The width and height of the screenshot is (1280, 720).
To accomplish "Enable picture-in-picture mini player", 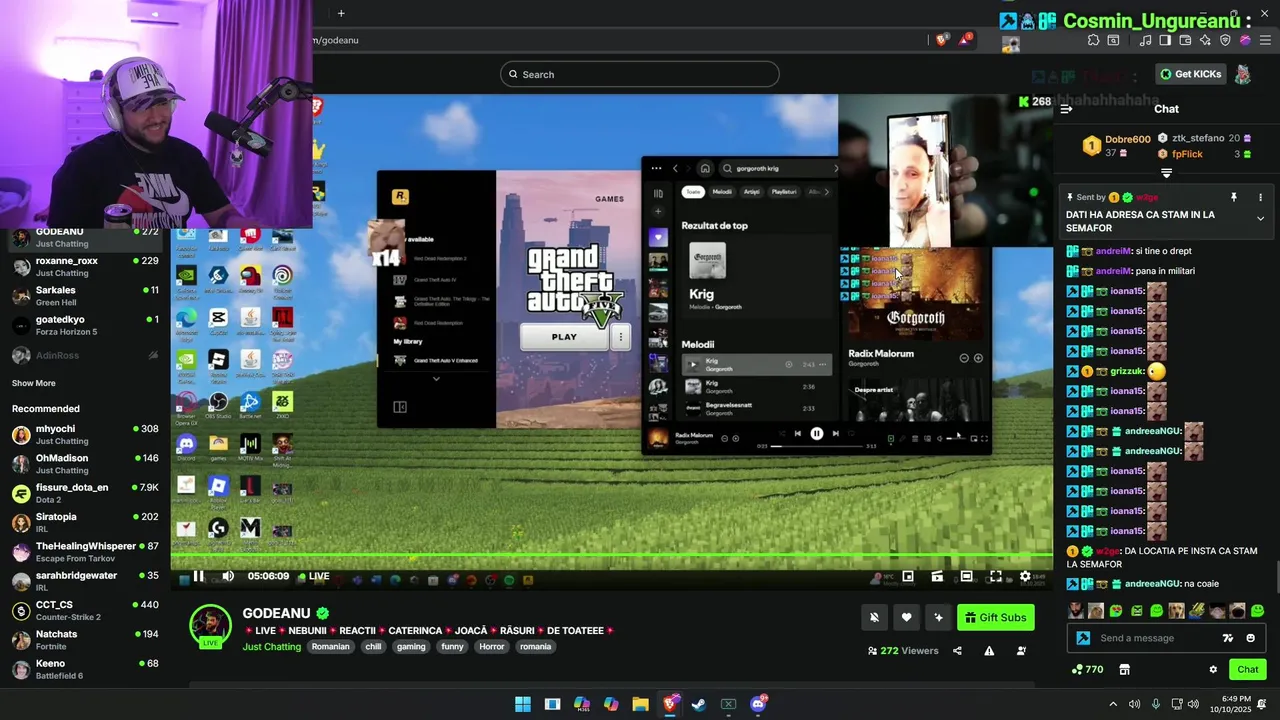I will (x=908, y=576).
